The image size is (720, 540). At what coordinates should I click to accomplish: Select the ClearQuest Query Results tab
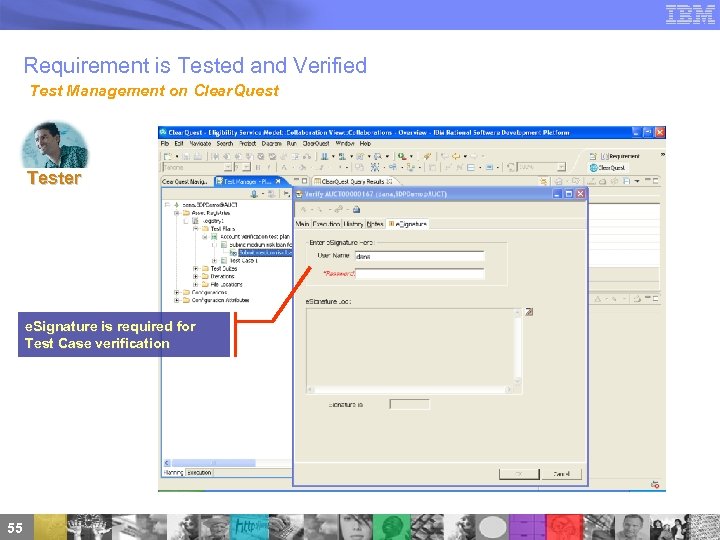pyautogui.click(x=353, y=181)
